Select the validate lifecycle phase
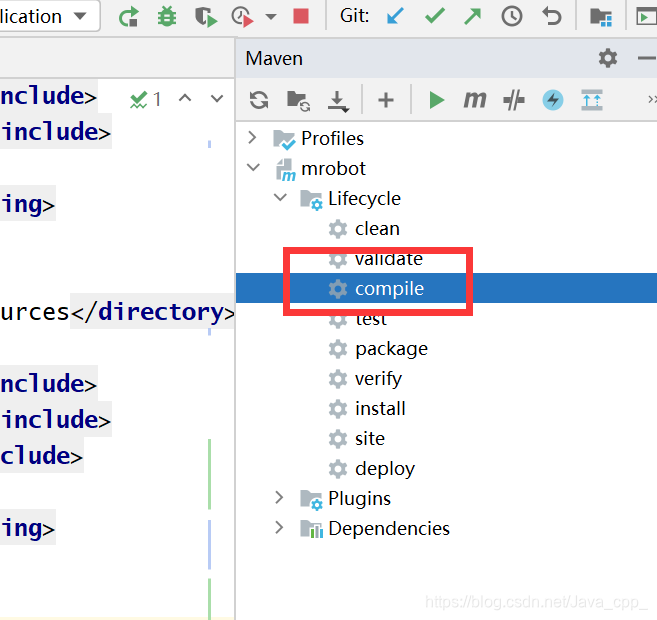Screen dimensions: 657x620 coord(389,259)
